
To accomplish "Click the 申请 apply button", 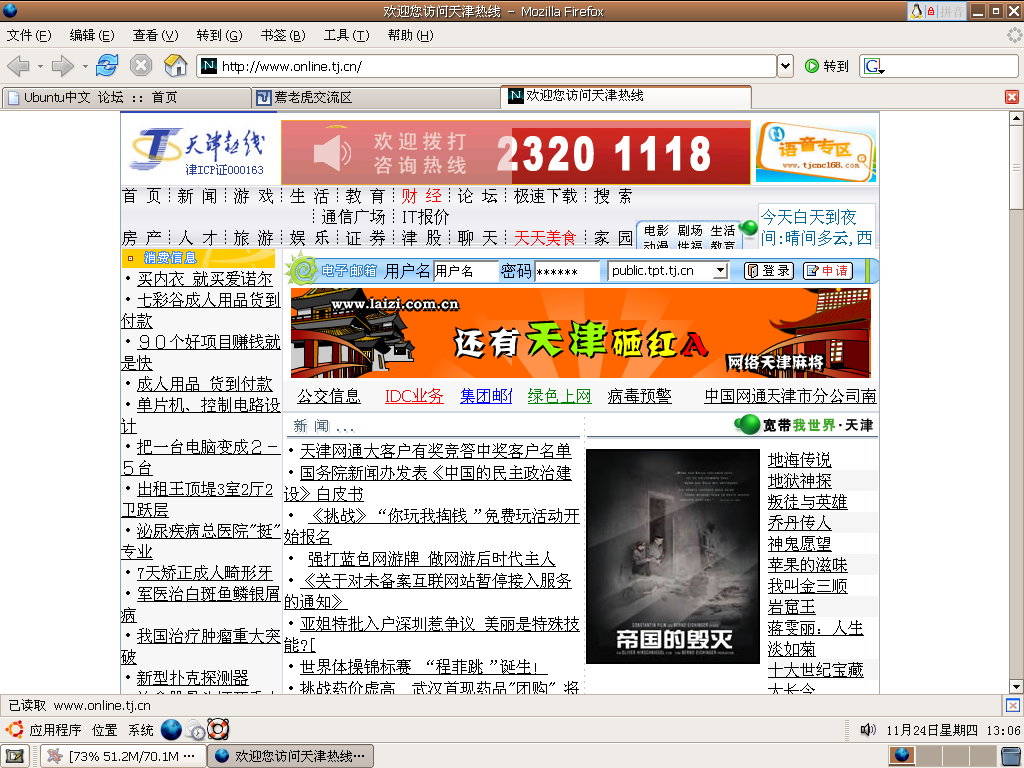I will coord(827,270).
